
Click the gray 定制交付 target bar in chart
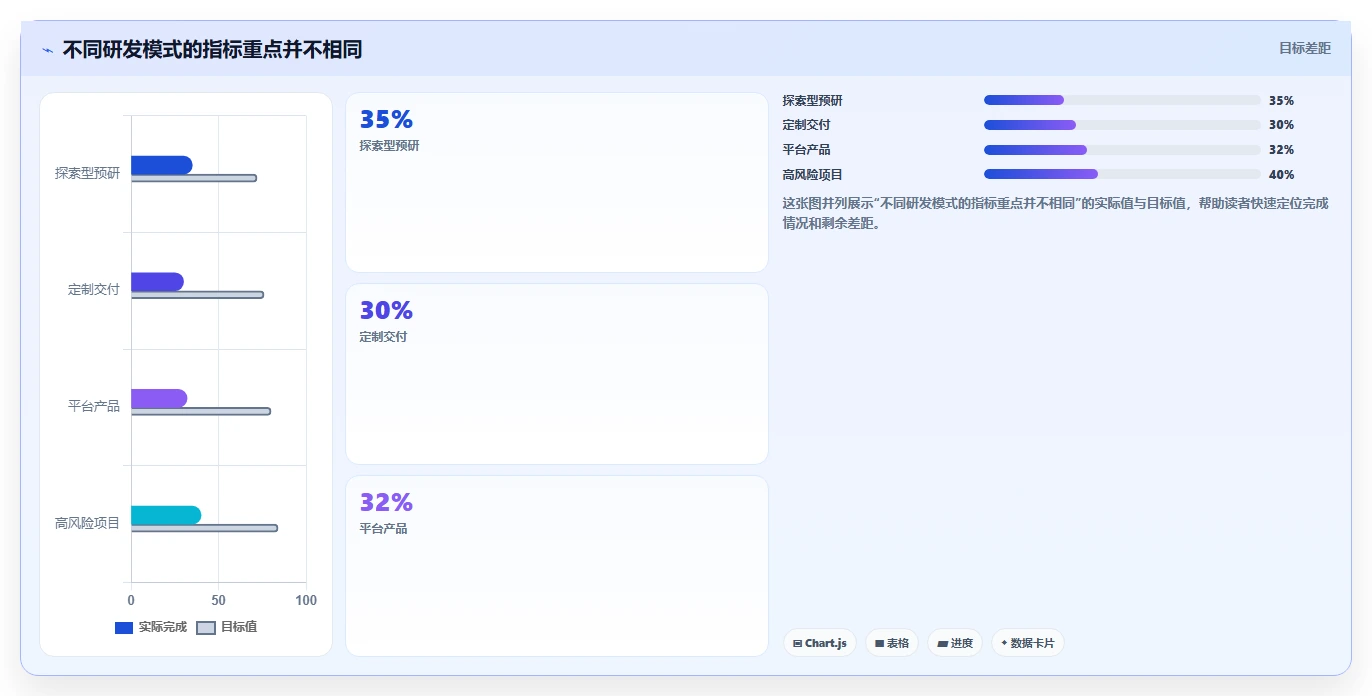click(x=197, y=295)
